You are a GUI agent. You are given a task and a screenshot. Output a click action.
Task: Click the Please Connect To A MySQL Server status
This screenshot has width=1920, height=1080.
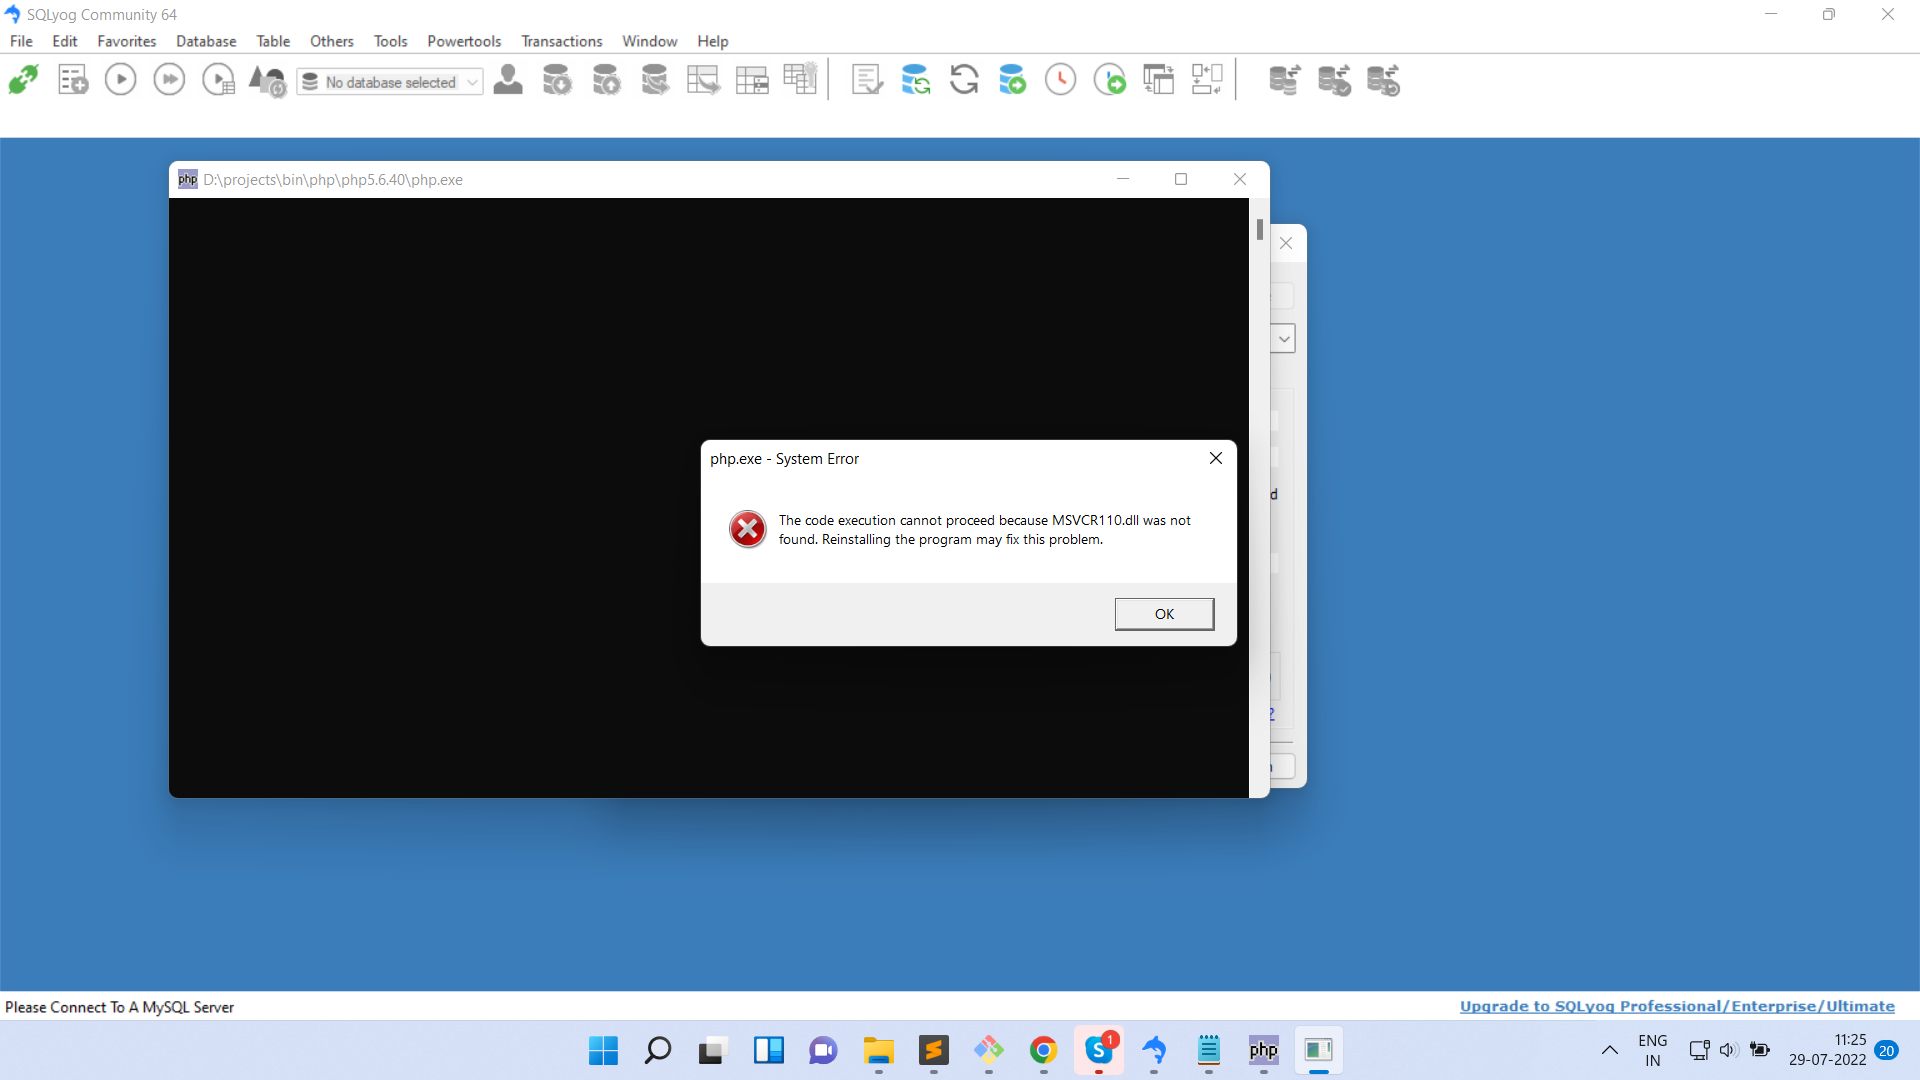point(119,1007)
